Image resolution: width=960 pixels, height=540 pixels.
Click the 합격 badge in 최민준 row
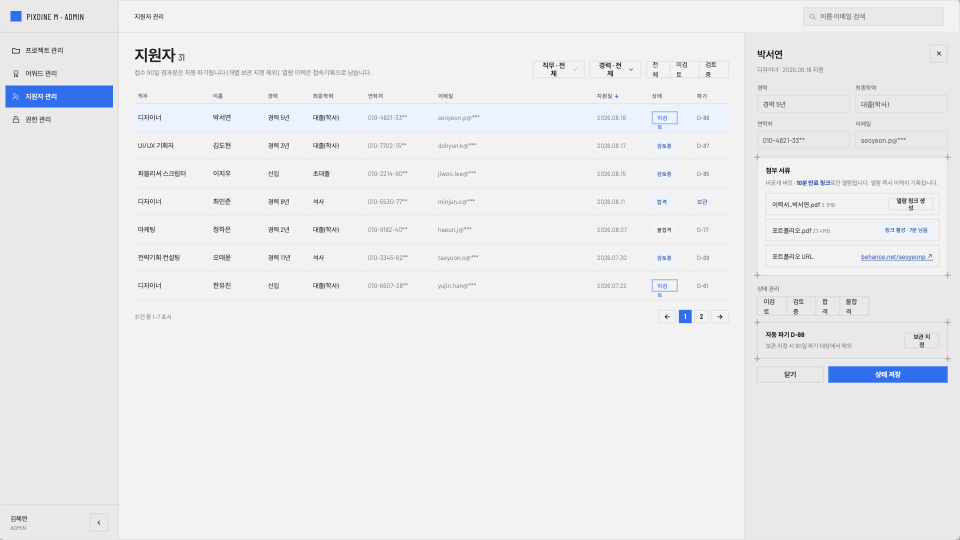(662, 202)
